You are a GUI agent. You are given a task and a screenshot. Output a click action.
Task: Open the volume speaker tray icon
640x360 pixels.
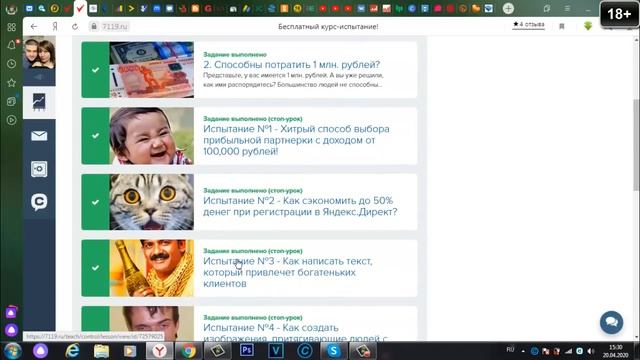click(x=591, y=351)
